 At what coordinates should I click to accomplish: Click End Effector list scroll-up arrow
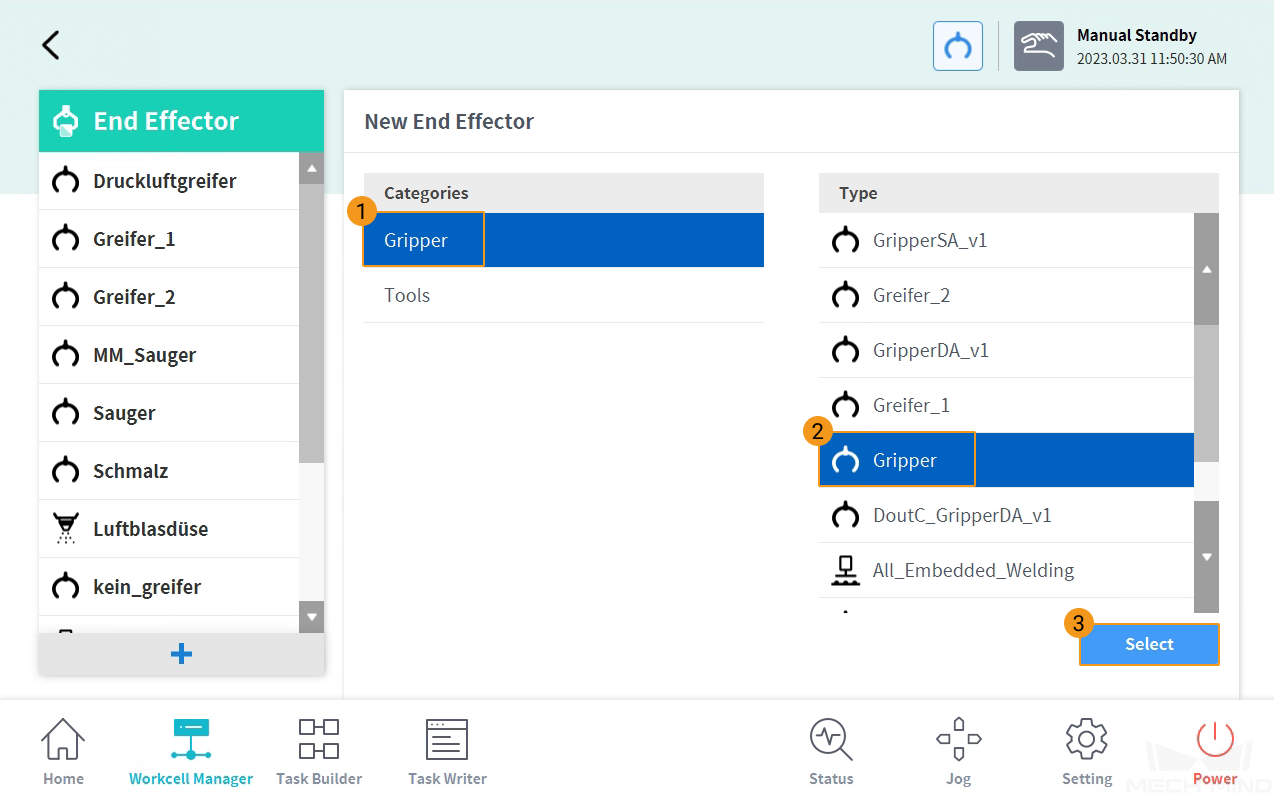pyautogui.click(x=312, y=168)
